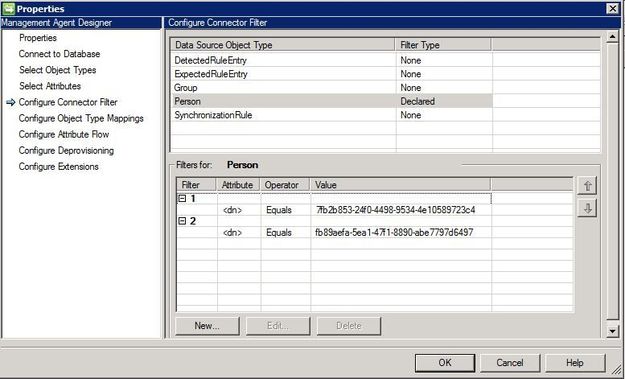Click the Operator column header
This screenshot has width=625, height=379.
pyautogui.click(x=285, y=185)
